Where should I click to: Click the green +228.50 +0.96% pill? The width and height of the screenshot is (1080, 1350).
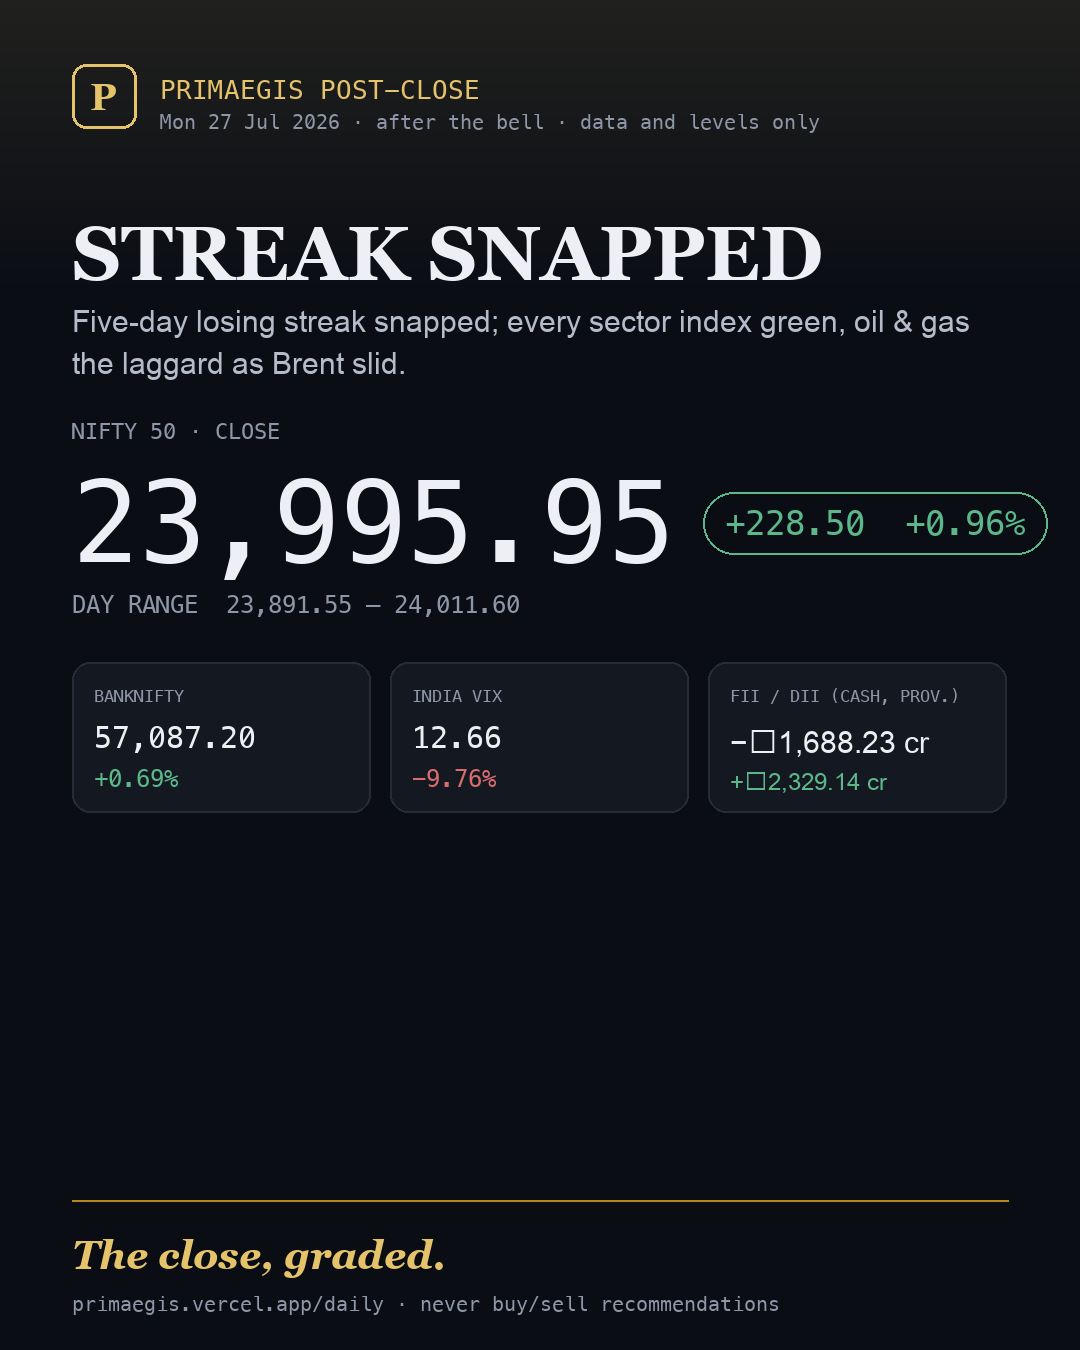875,523
